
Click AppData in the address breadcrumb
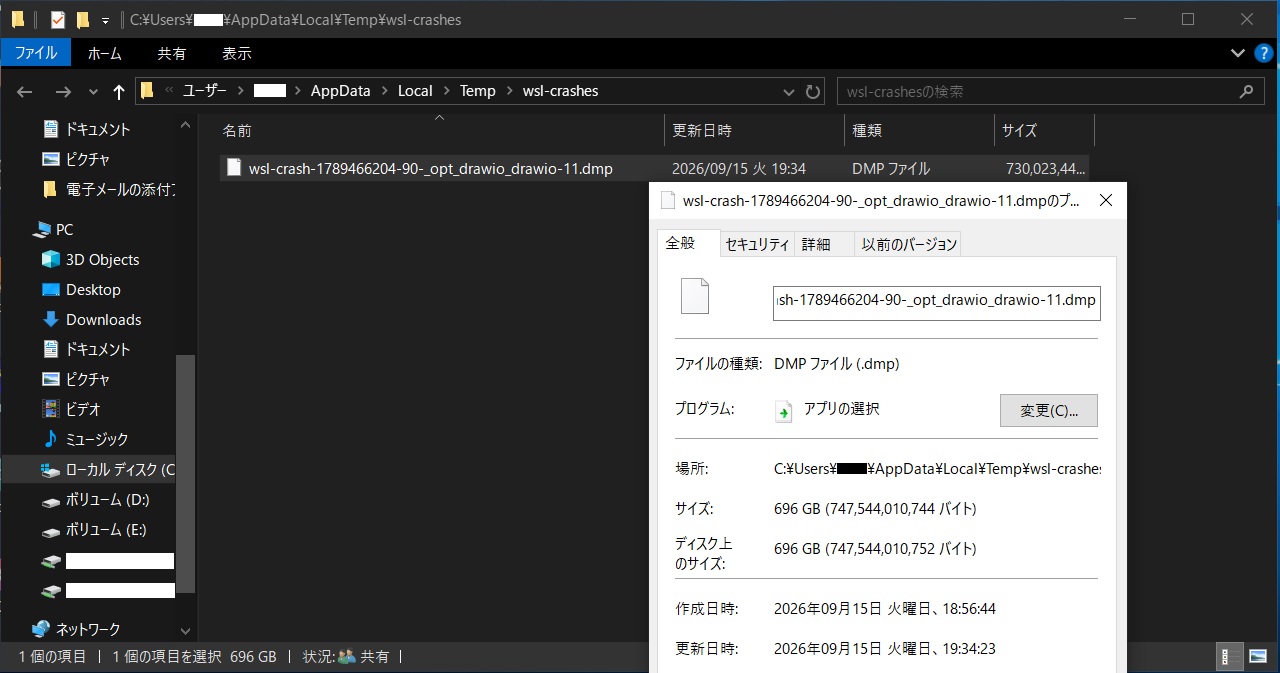coord(340,91)
